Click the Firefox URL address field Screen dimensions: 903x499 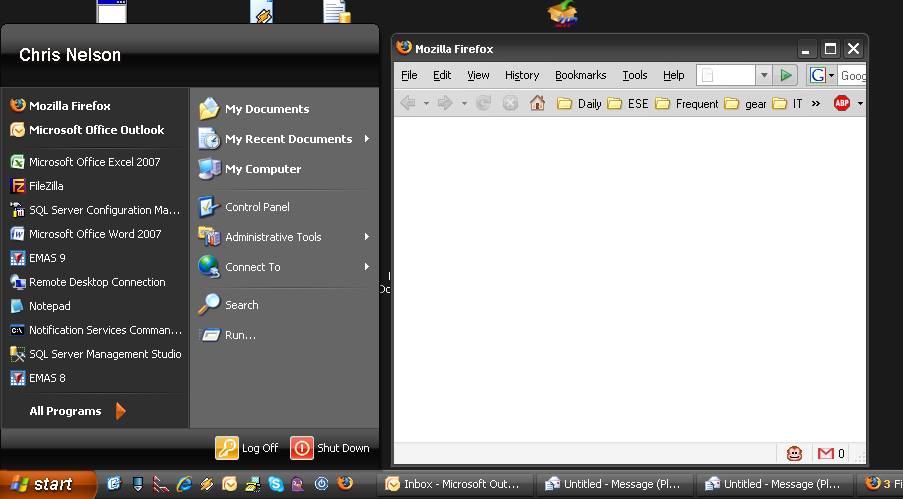point(726,75)
